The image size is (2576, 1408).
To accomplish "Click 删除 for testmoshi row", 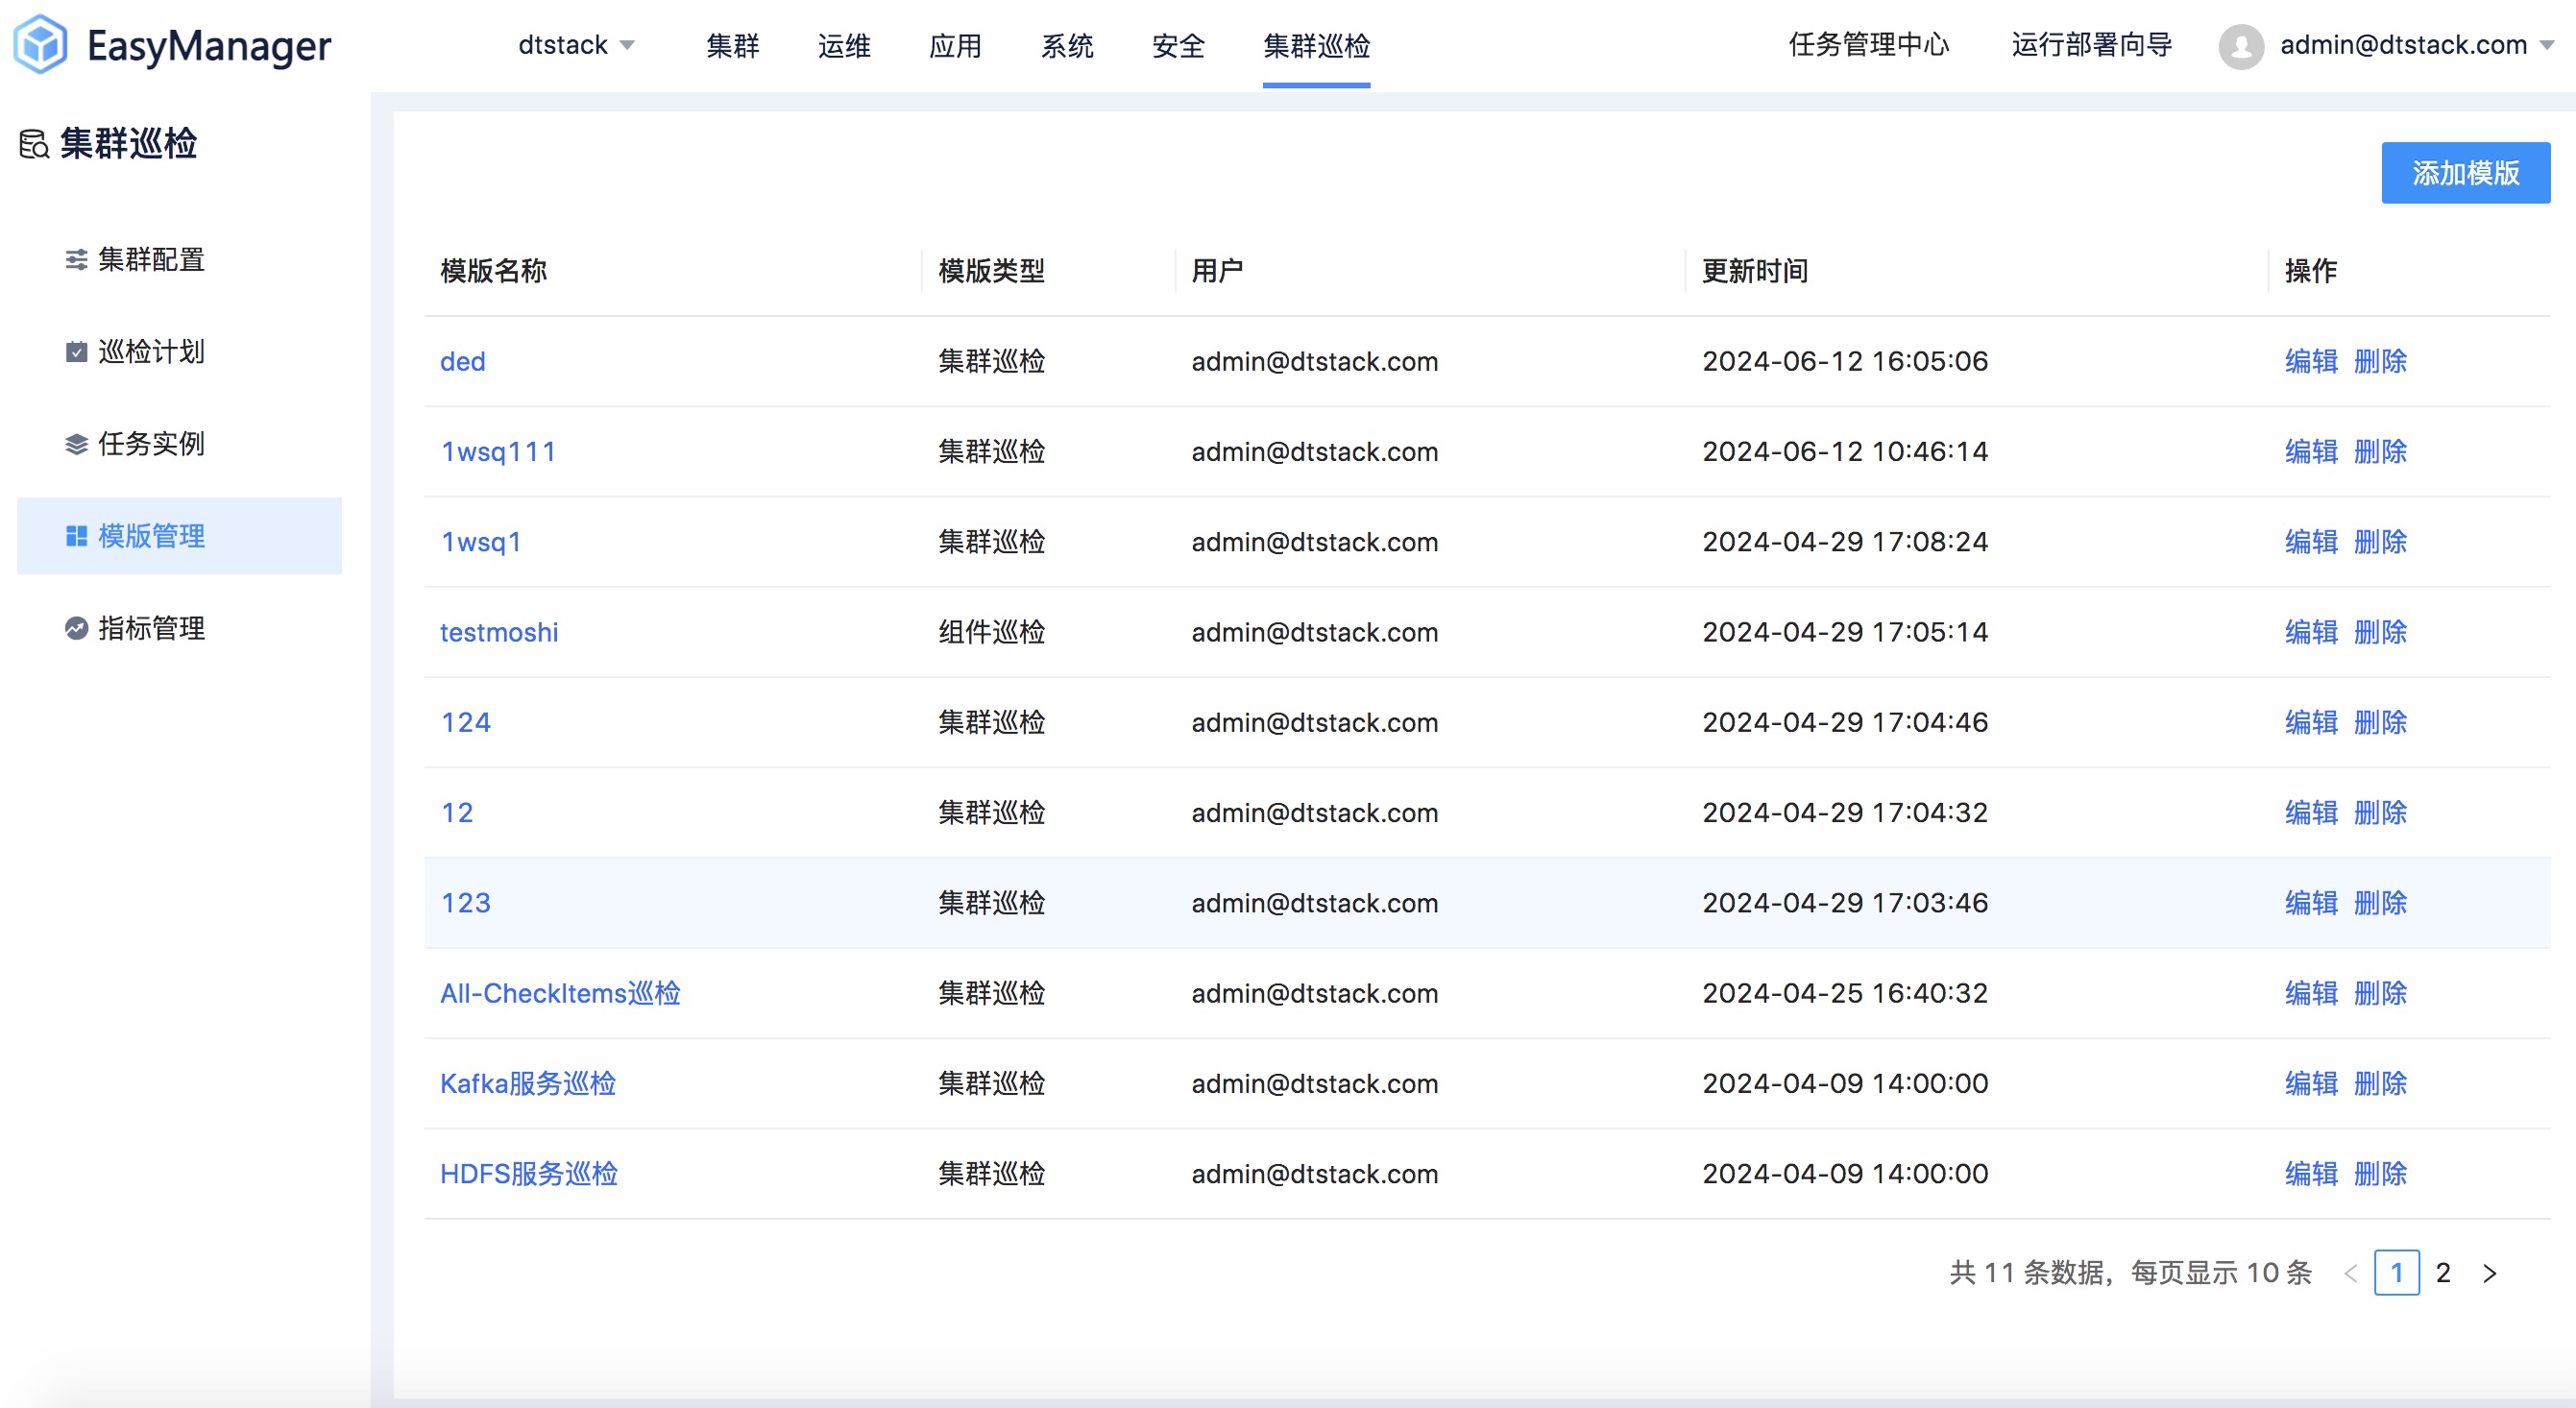I will point(2380,632).
